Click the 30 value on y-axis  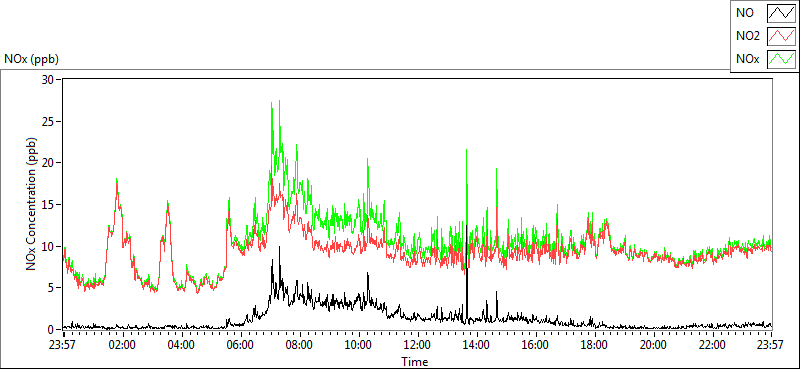pos(48,80)
